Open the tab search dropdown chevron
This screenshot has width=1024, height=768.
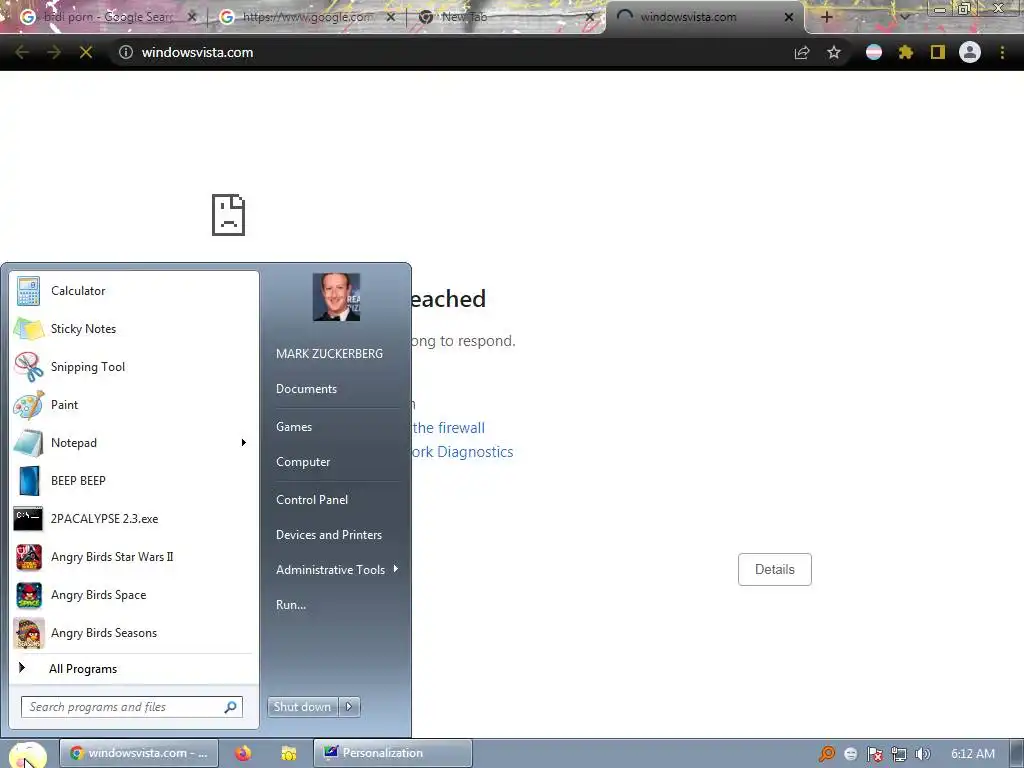(x=904, y=17)
